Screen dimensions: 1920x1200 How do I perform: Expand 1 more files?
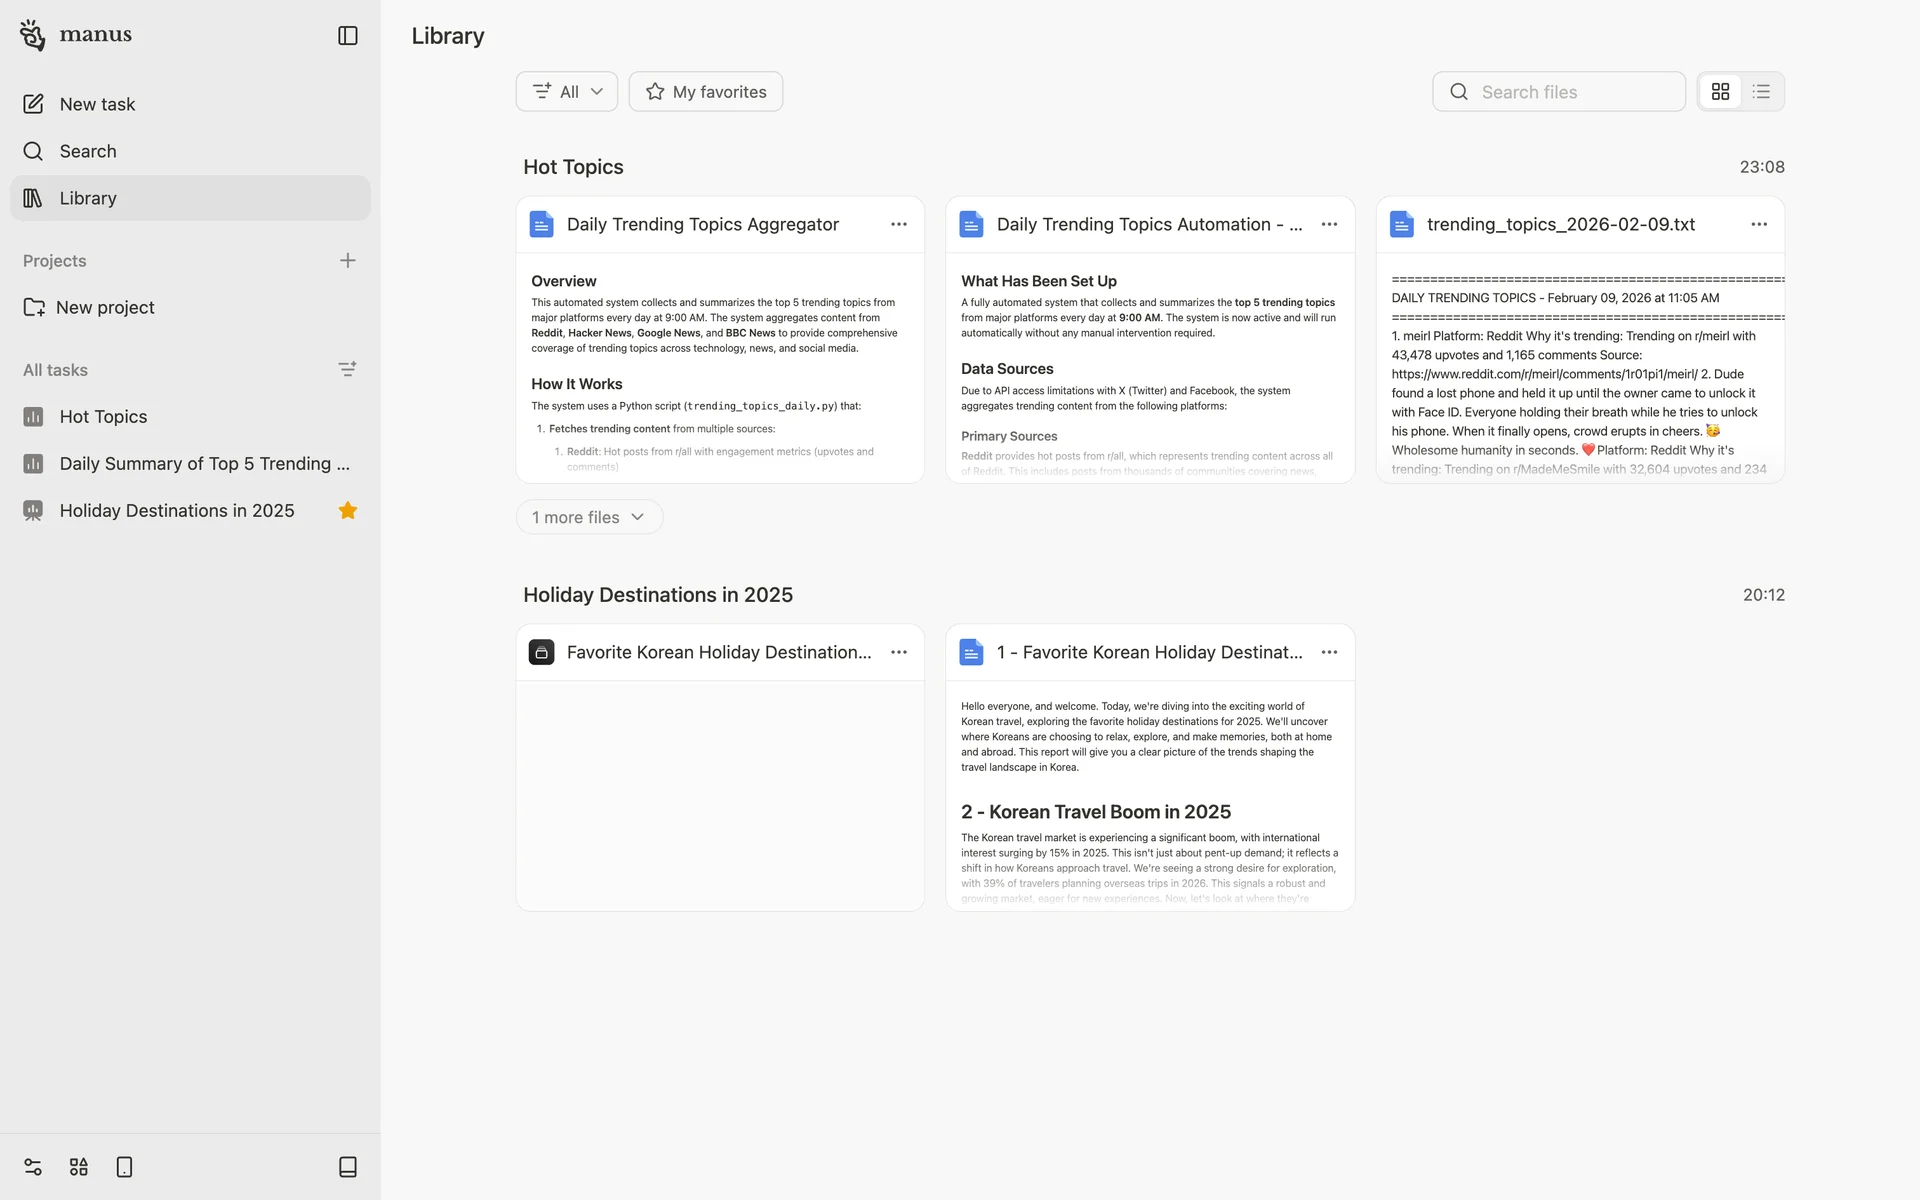[x=589, y=517]
